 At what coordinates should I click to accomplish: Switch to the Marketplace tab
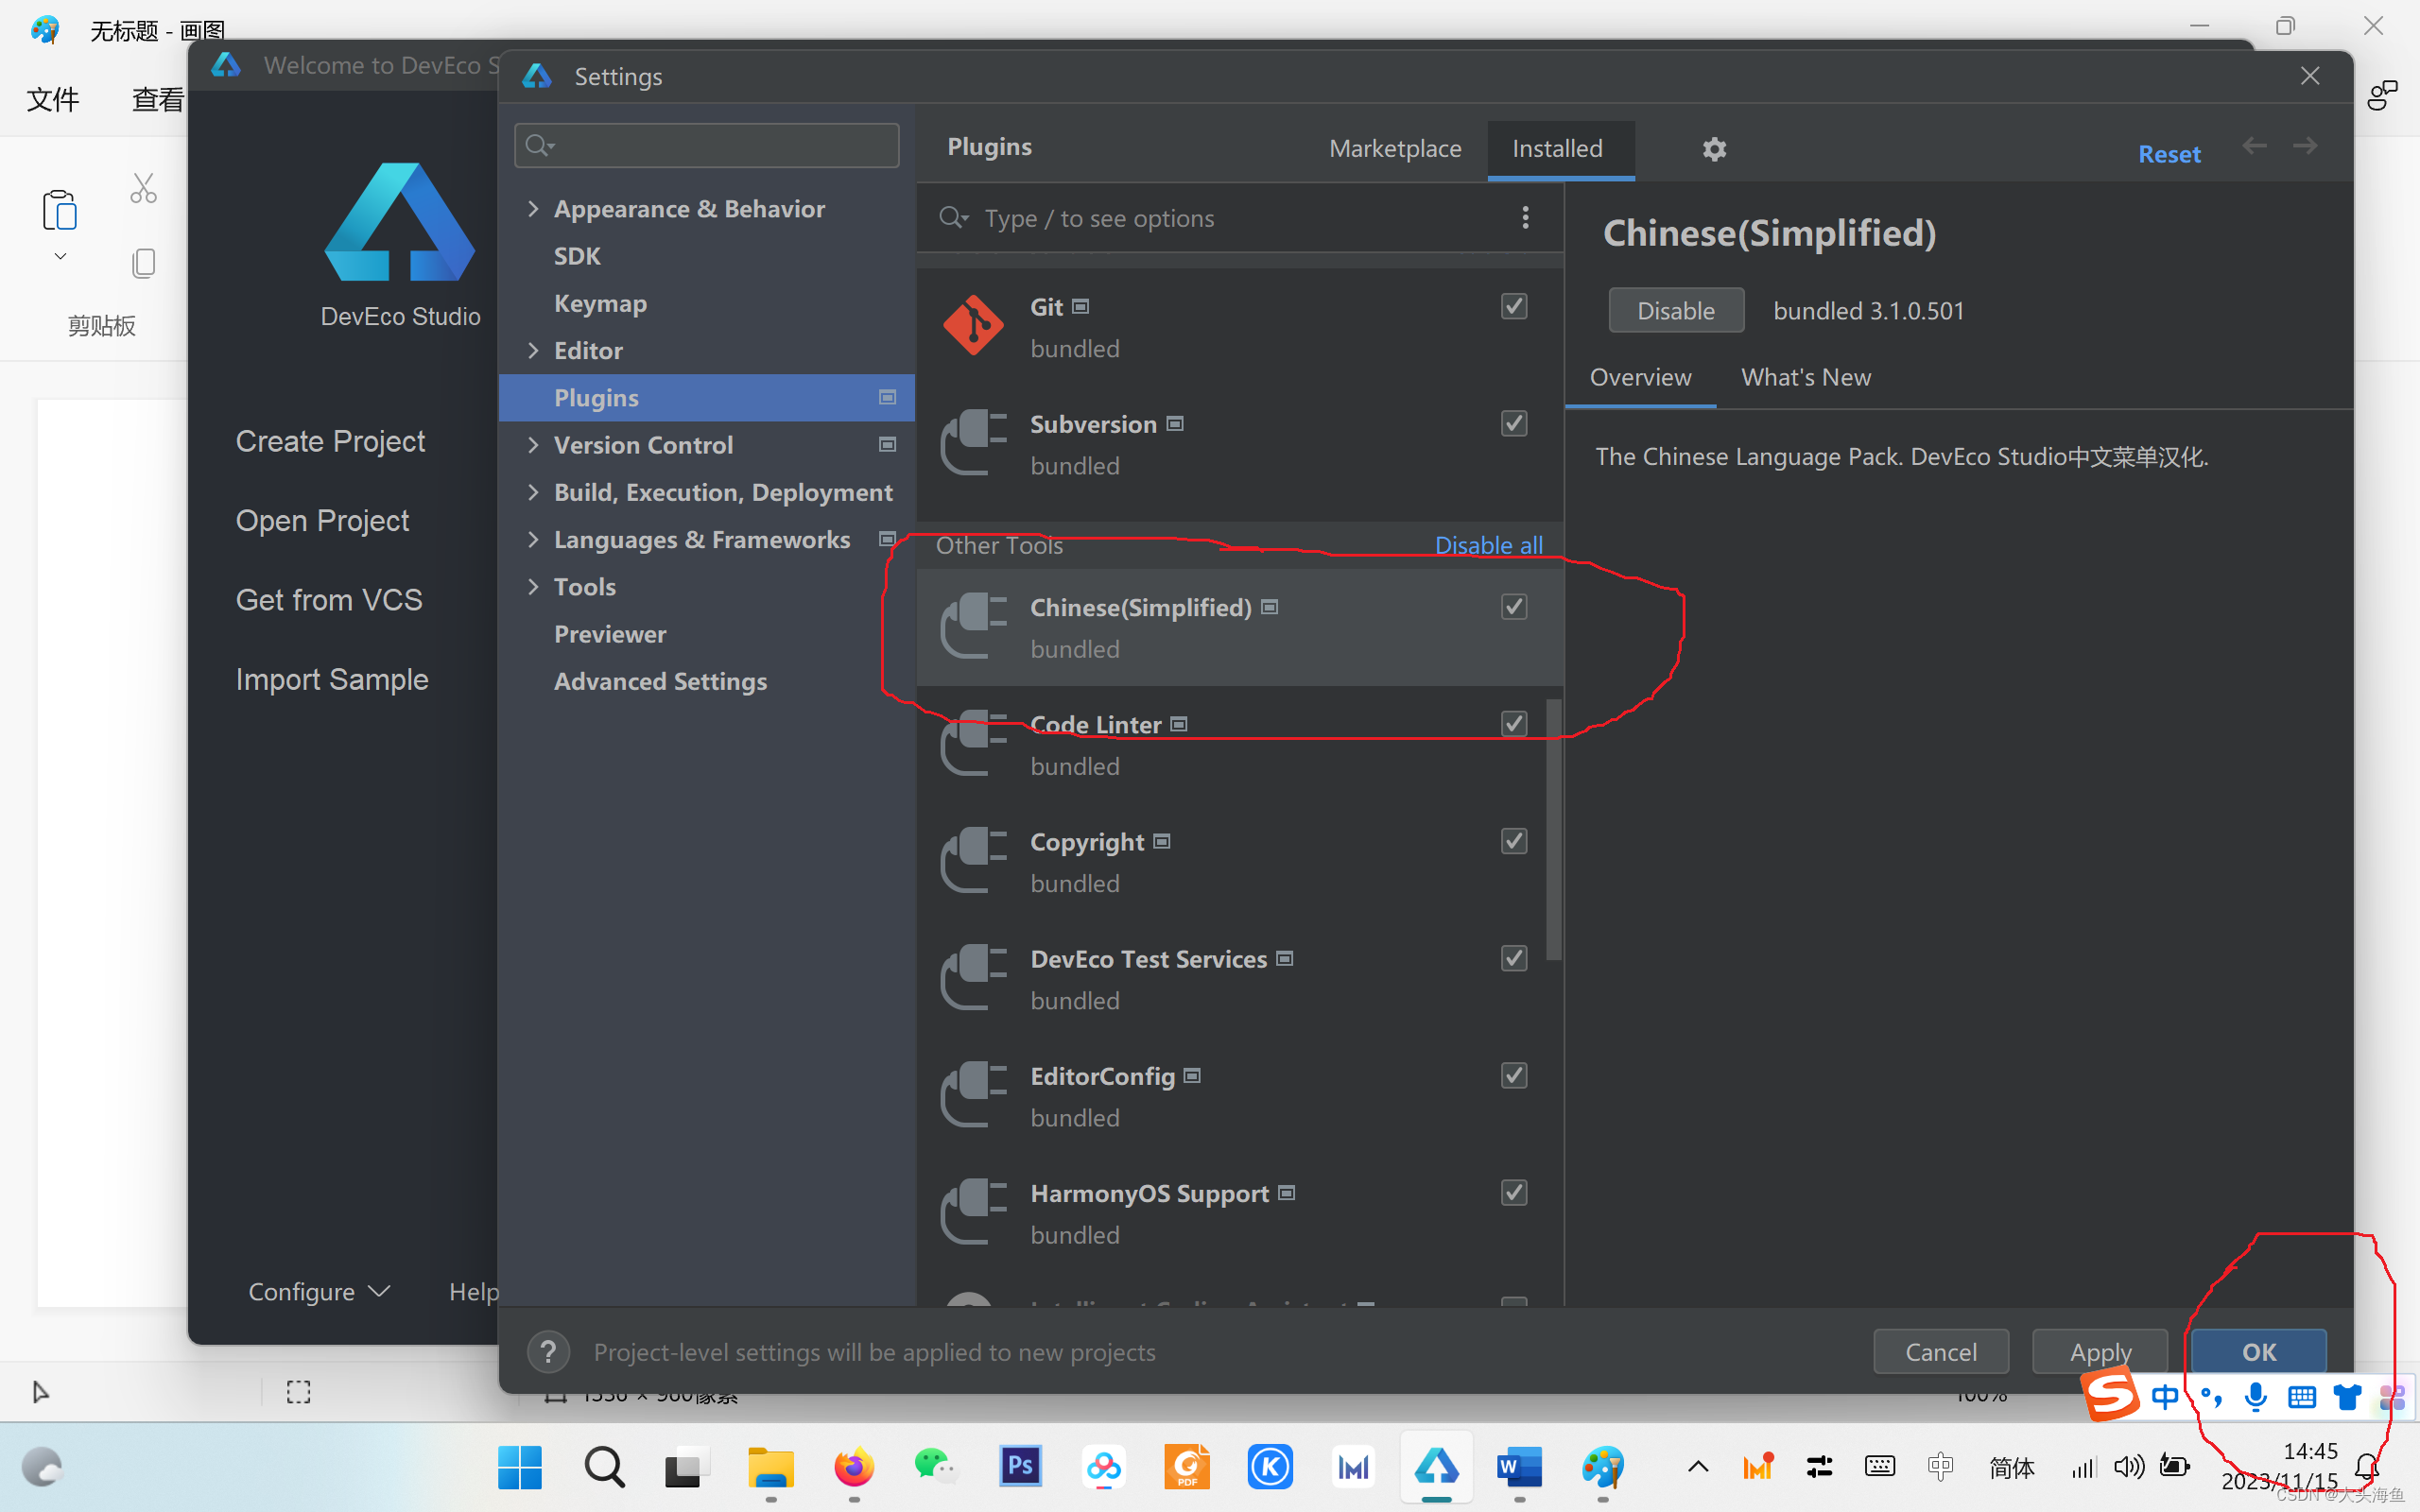[1394, 148]
